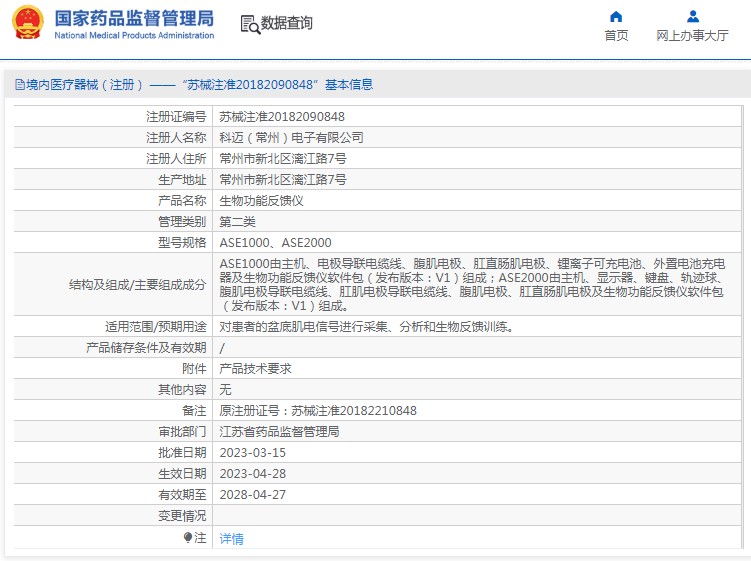Click the approval date 2023-03-15 value
The image size is (751, 561).
point(252,453)
